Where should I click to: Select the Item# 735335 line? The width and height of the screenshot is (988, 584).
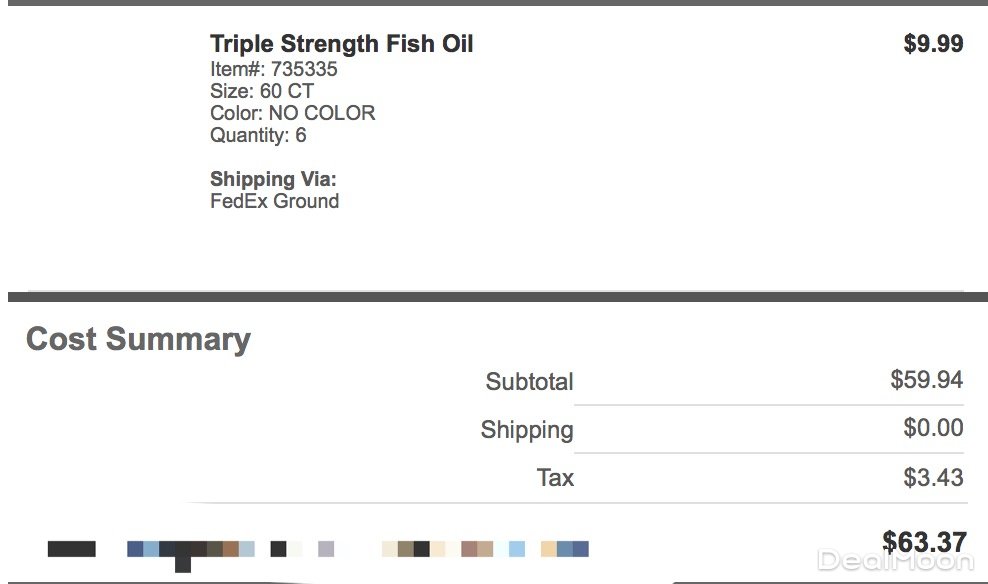(273, 69)
